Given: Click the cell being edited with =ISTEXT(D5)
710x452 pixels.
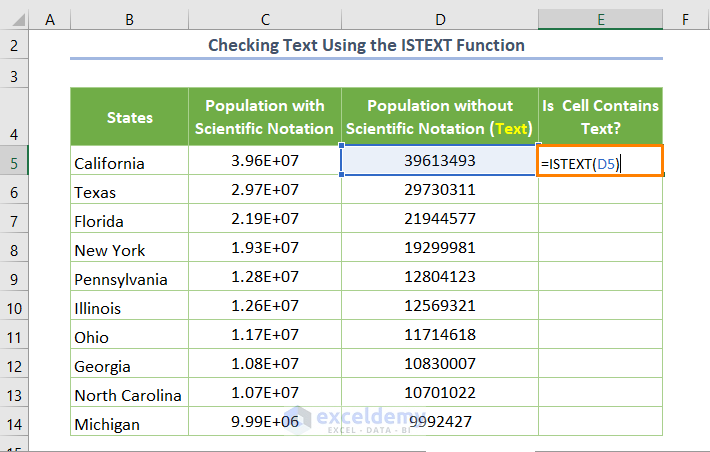Looking at the screenshot, I should pos(599,162).
